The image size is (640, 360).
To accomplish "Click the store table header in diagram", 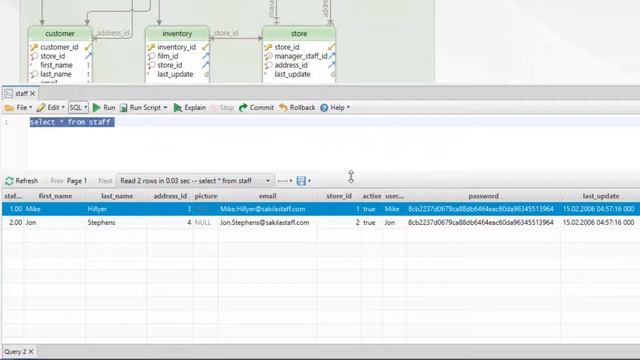I will click(x=299, y=33).
